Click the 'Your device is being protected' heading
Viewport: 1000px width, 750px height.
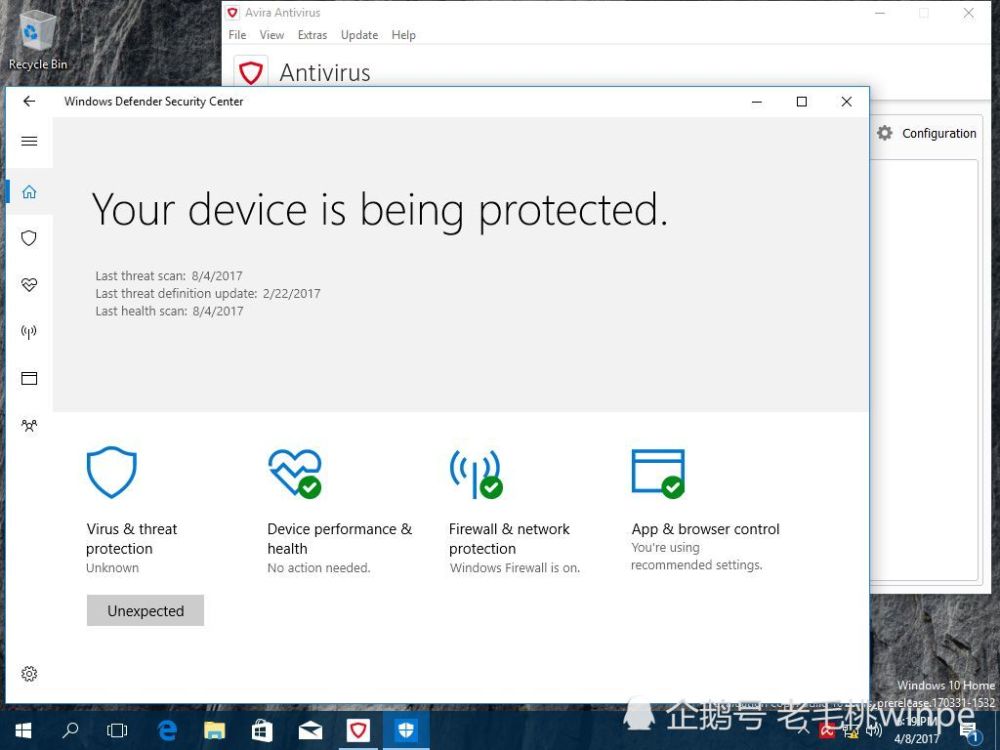pos(379,210)
